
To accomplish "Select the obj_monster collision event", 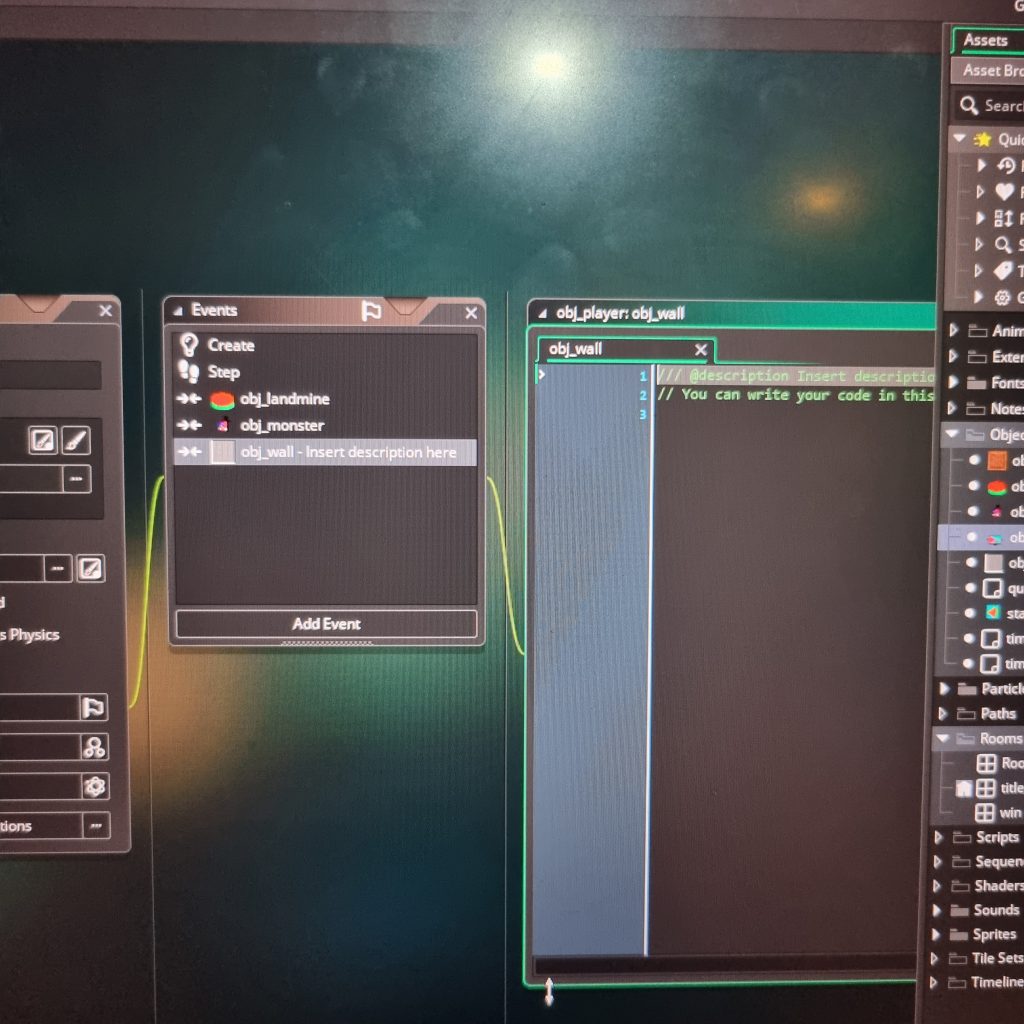I will click(x=281, y=425).
